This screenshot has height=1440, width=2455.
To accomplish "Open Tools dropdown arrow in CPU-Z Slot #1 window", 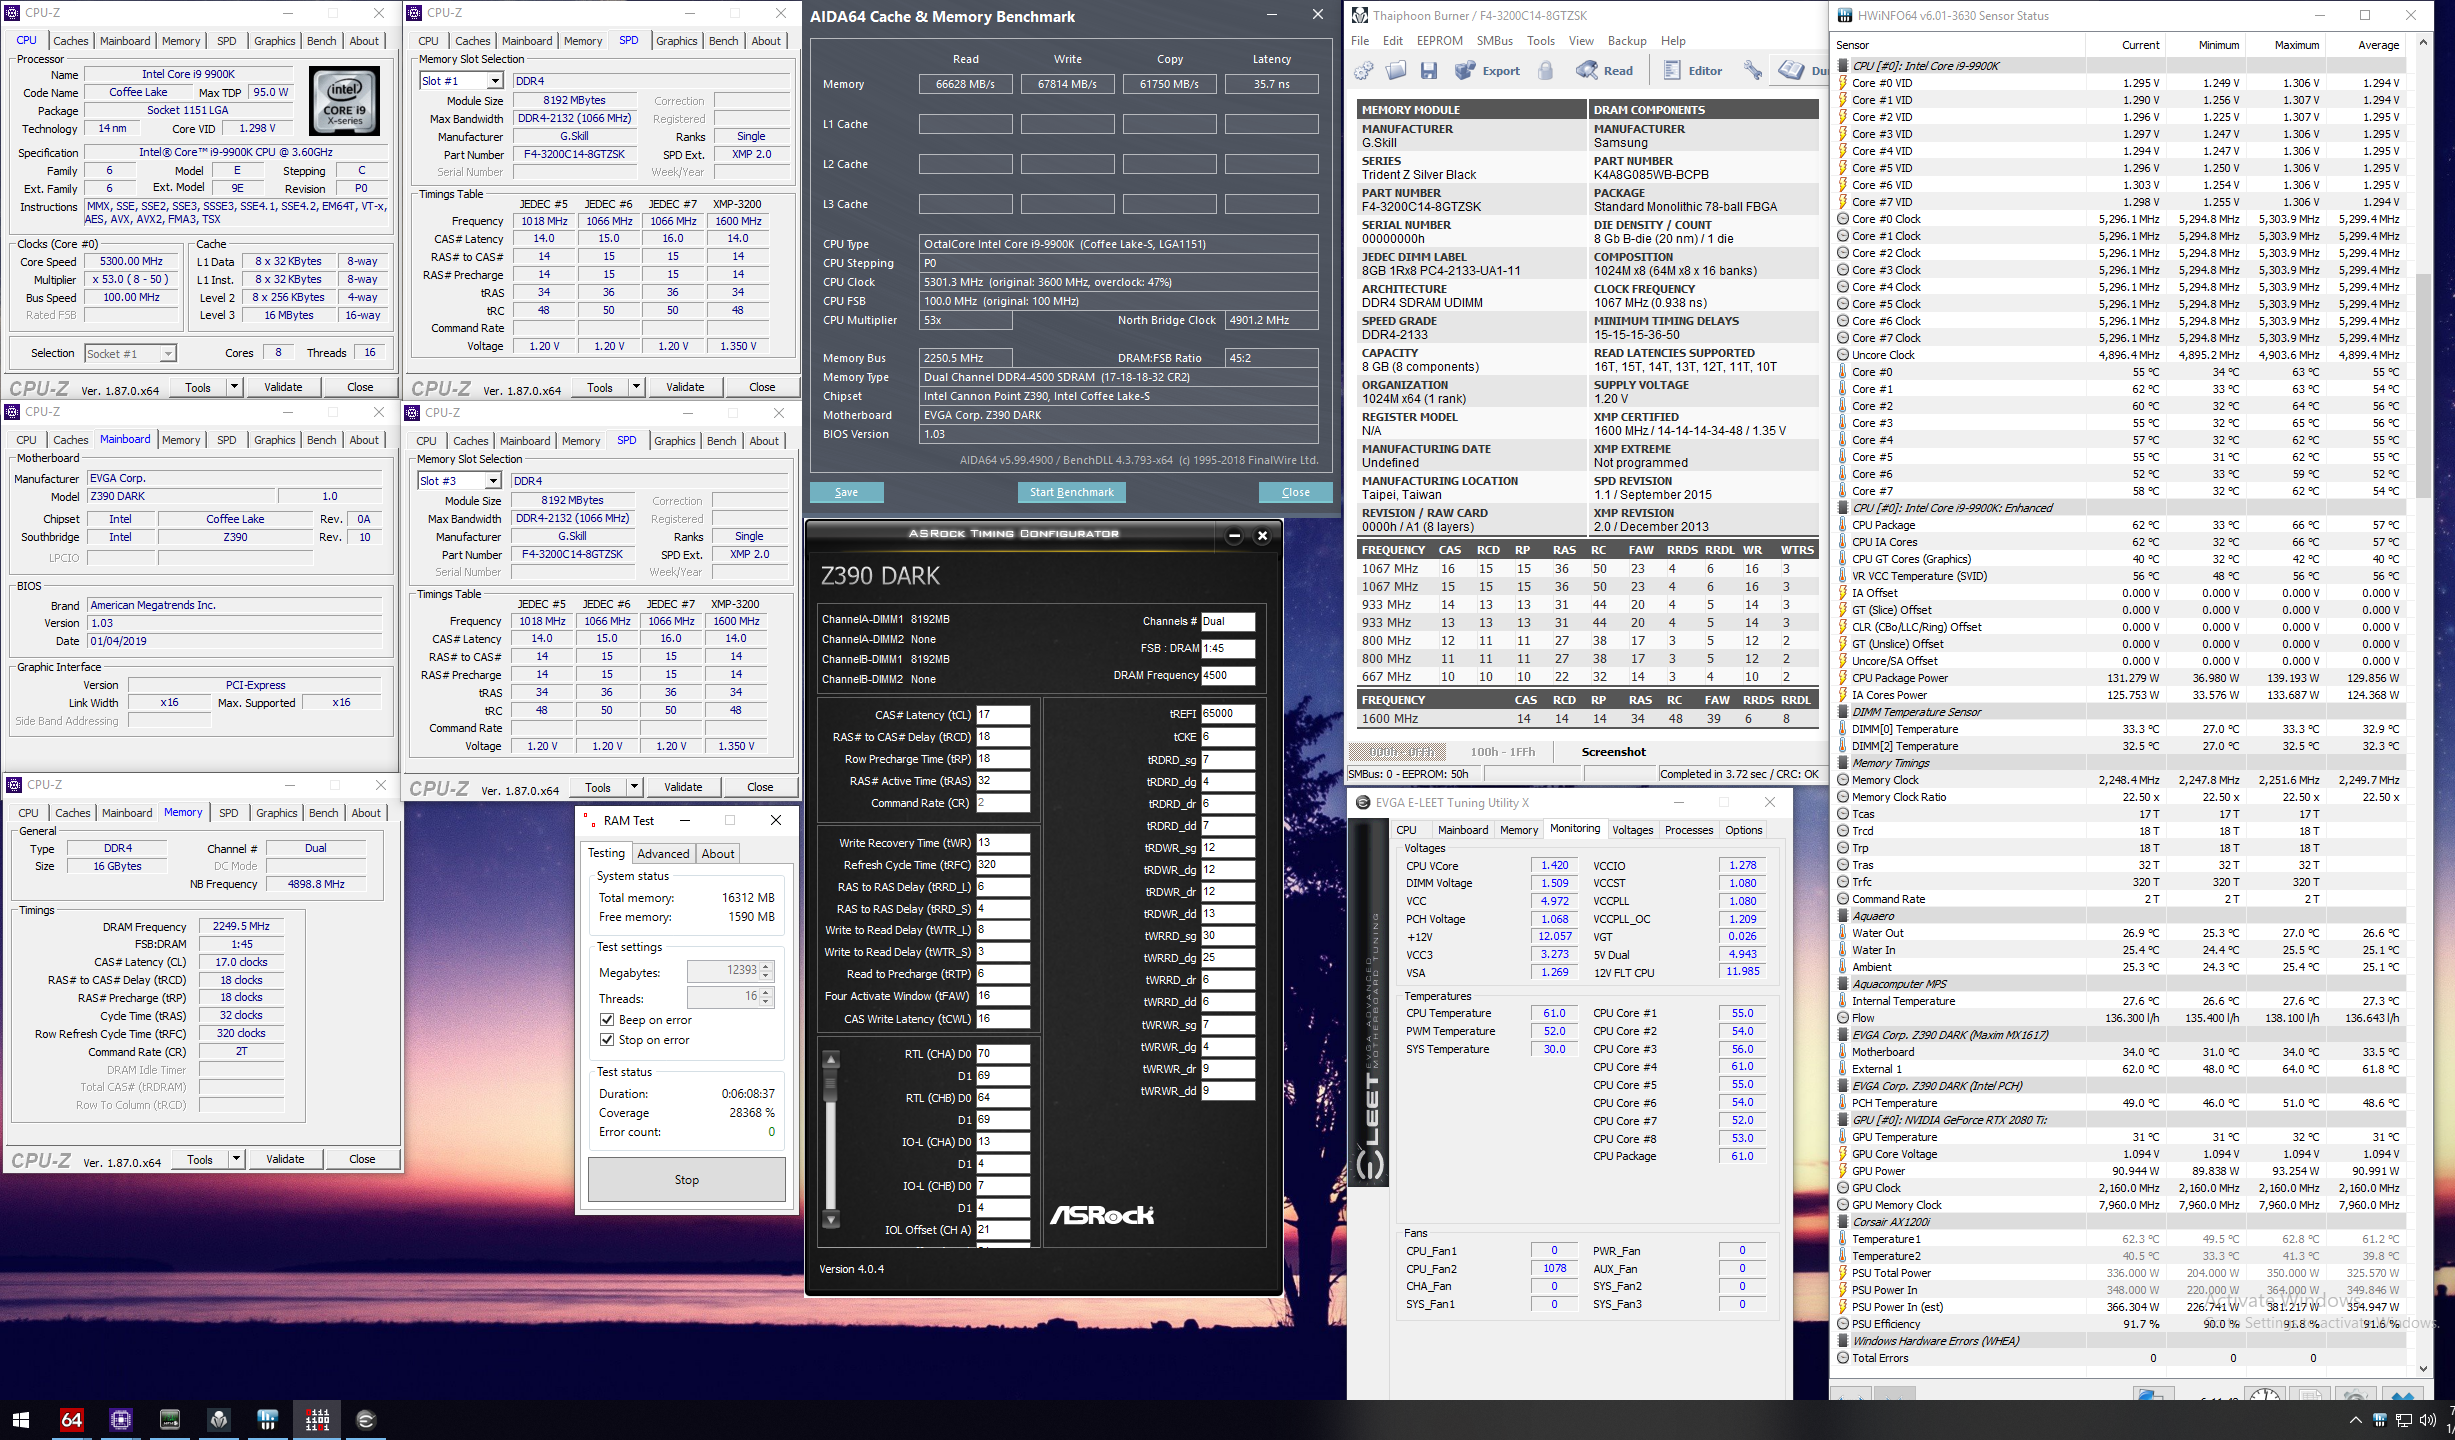I will coord(636,387).
